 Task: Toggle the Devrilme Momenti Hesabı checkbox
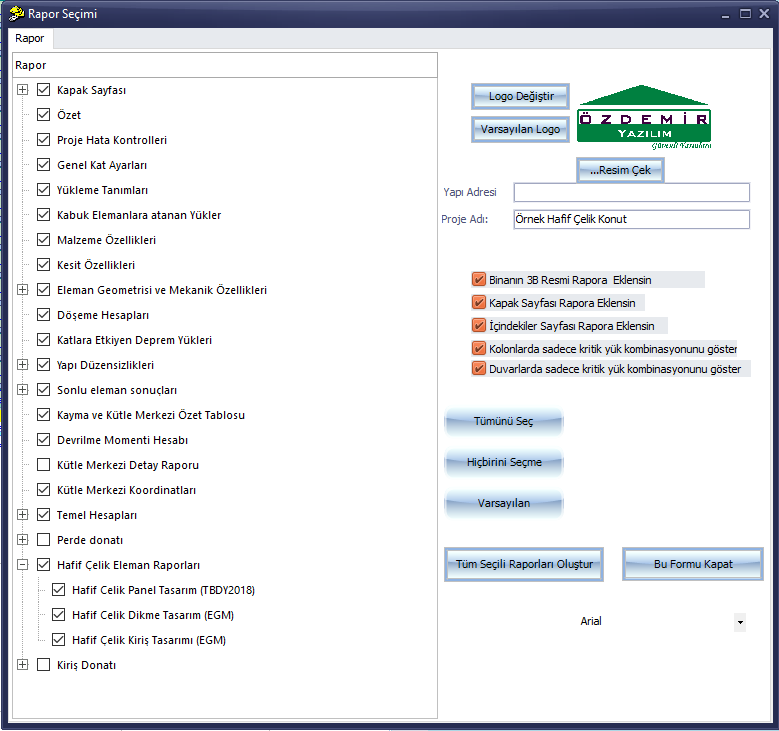(x=44, y=440)
